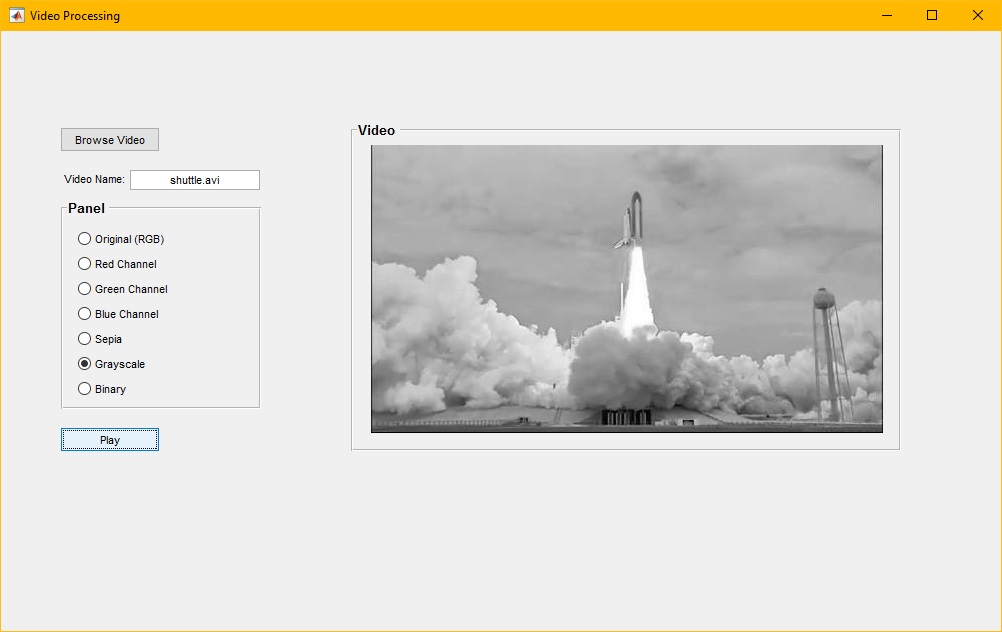The height and width of the screenshot is (632, 1002).
Task: Click the selected Grayscale radio button
Action: pos(85,364)
